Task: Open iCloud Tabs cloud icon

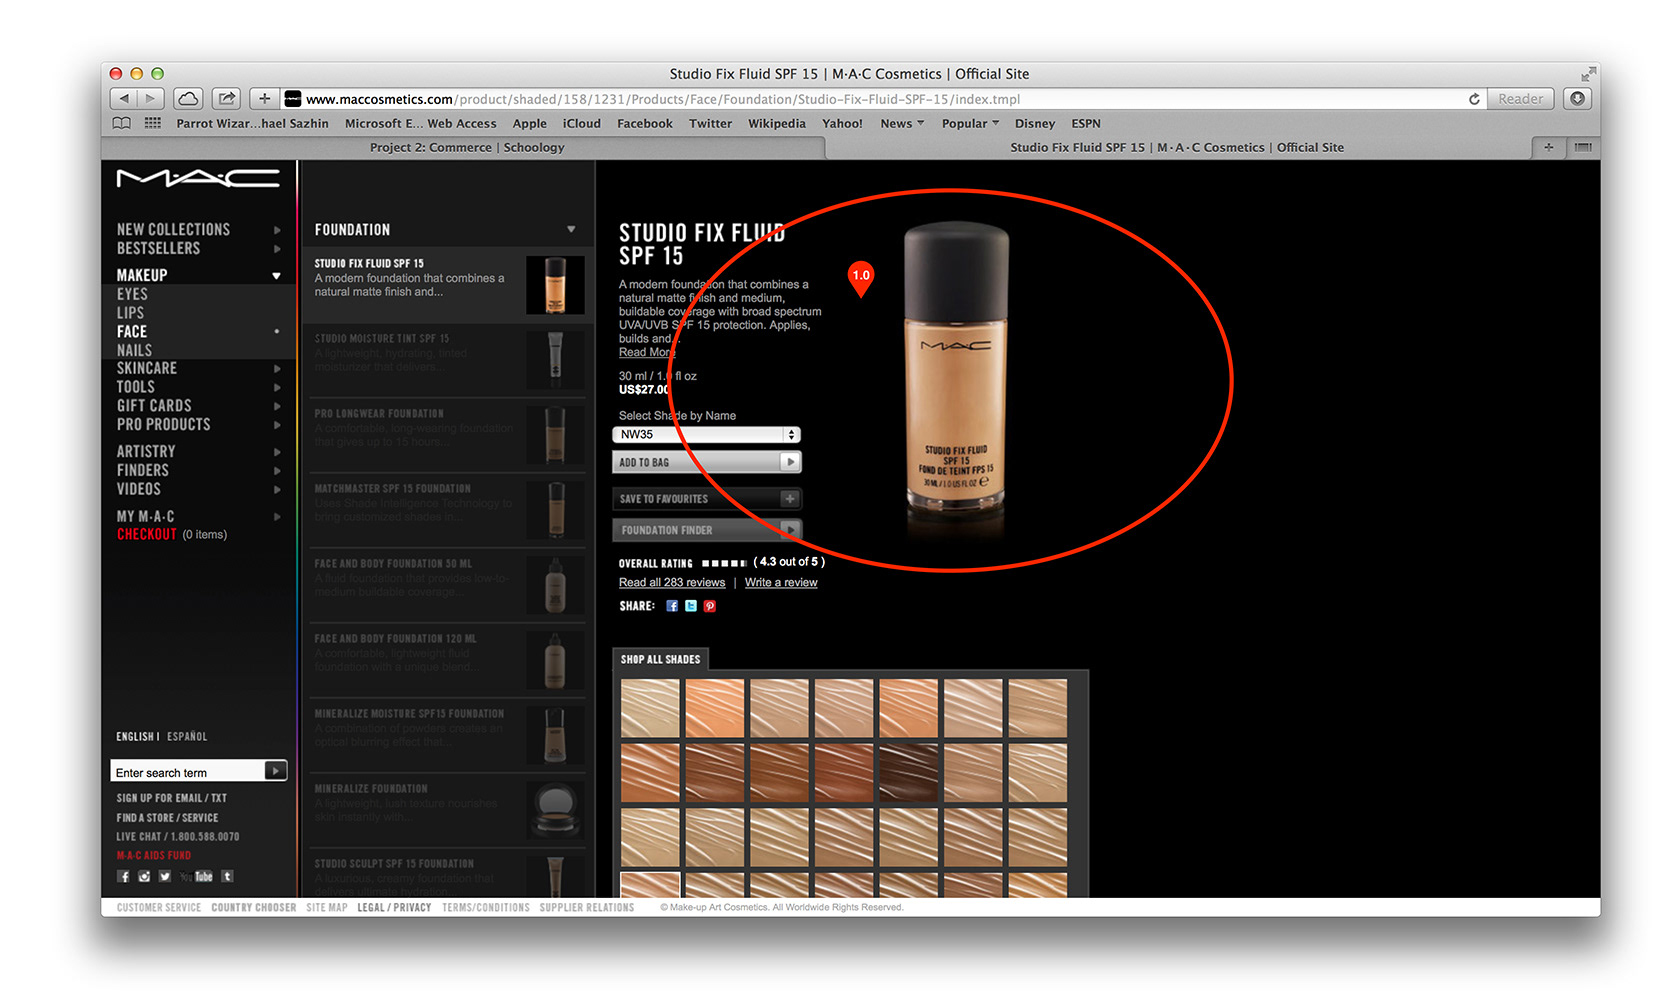Action: [188, 98]
